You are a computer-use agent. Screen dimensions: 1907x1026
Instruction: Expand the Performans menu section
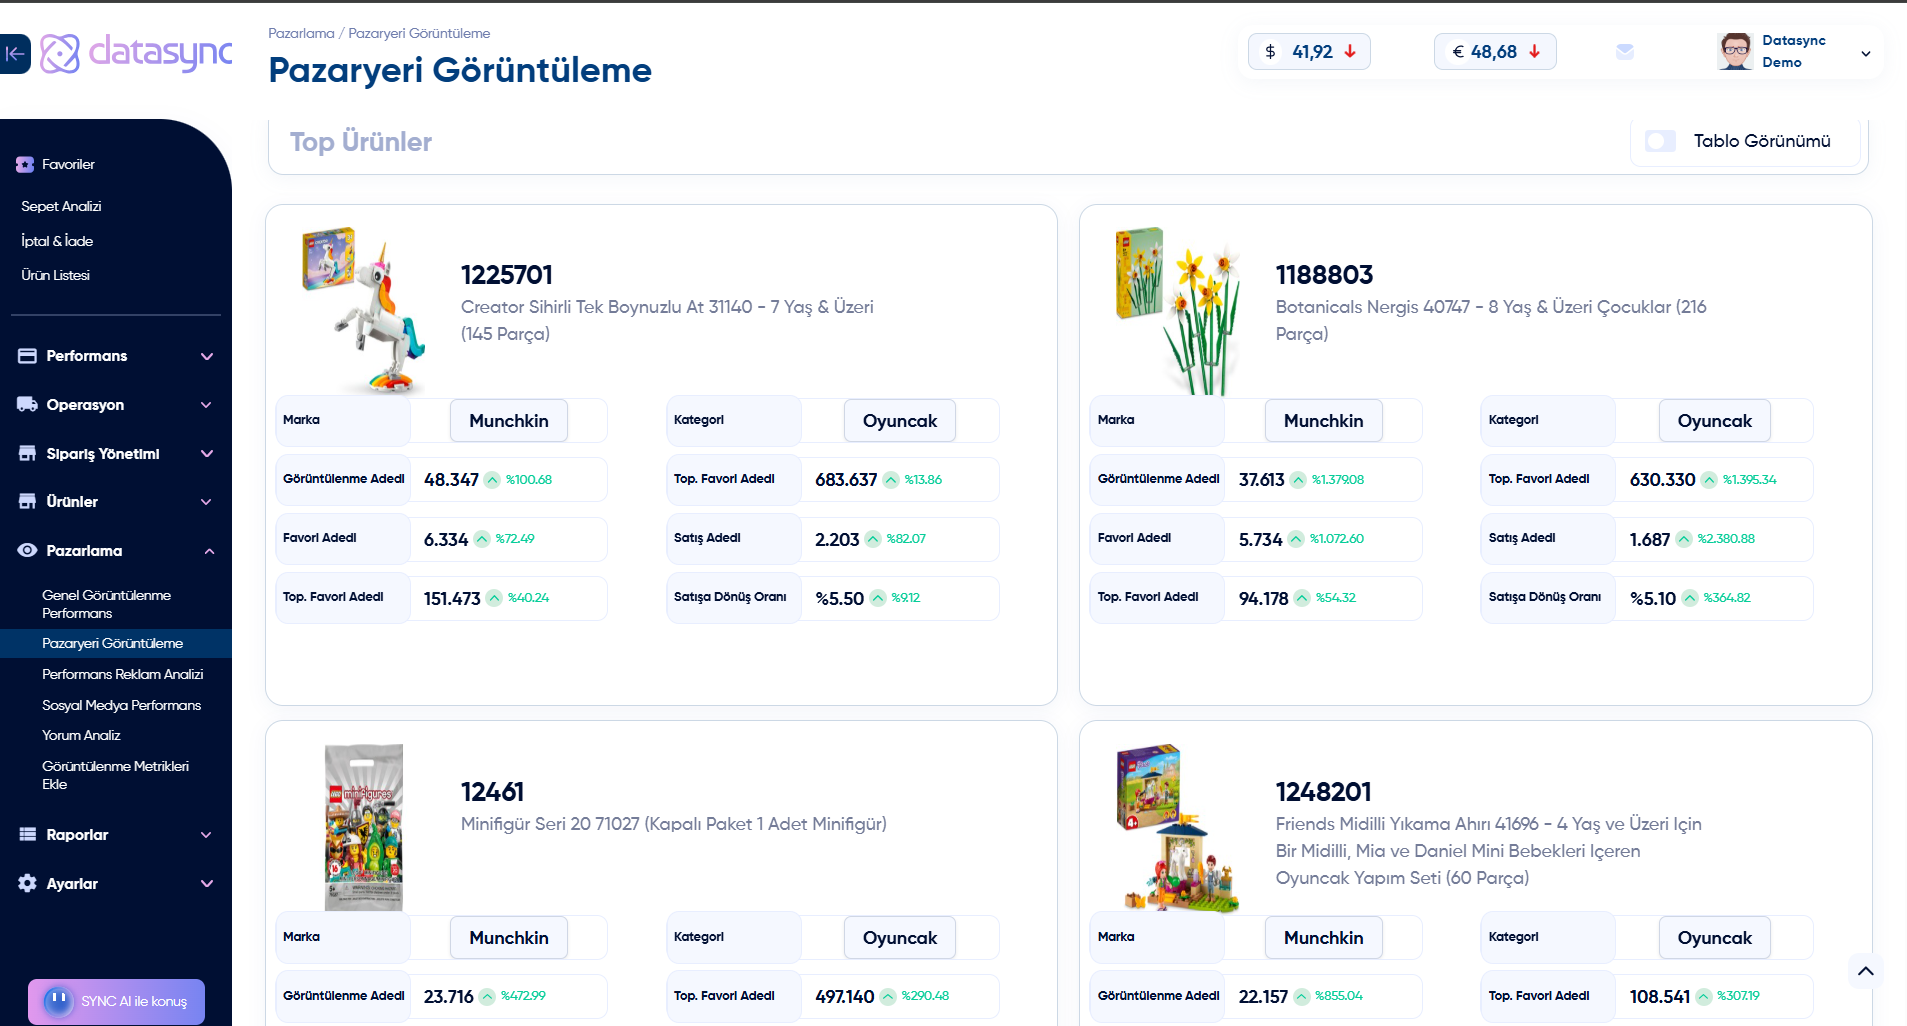tap(206, 357)
